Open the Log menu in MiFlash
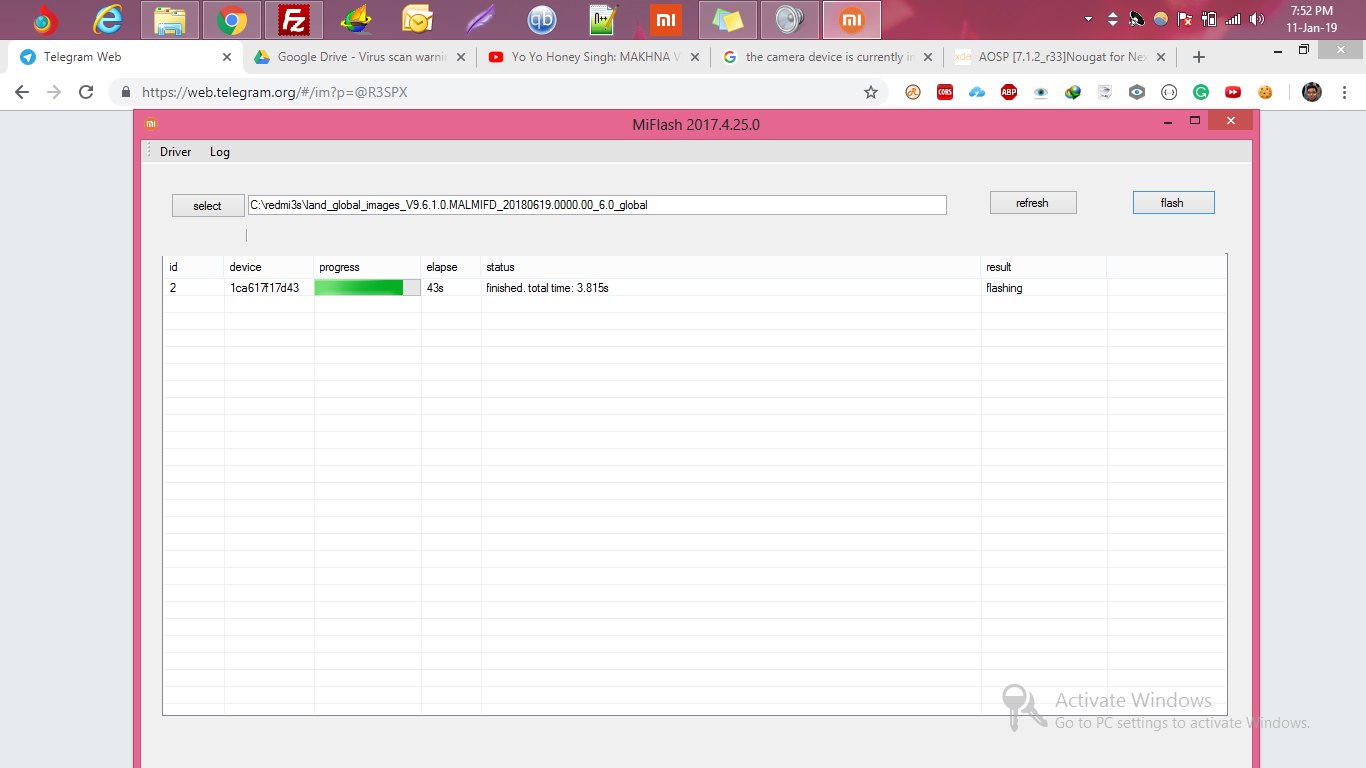 pos(220,152)
